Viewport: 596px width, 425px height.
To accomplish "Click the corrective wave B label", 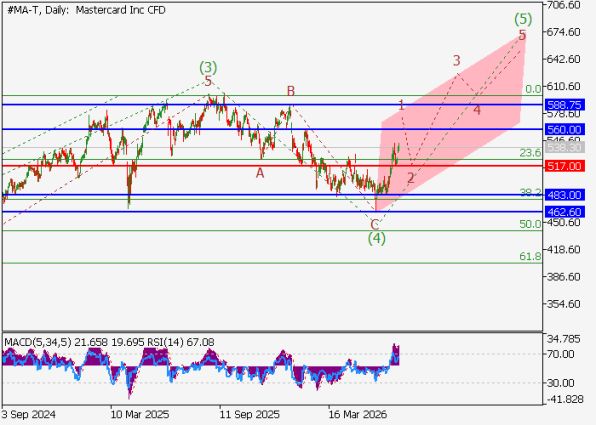I will [x=291, y=91].
